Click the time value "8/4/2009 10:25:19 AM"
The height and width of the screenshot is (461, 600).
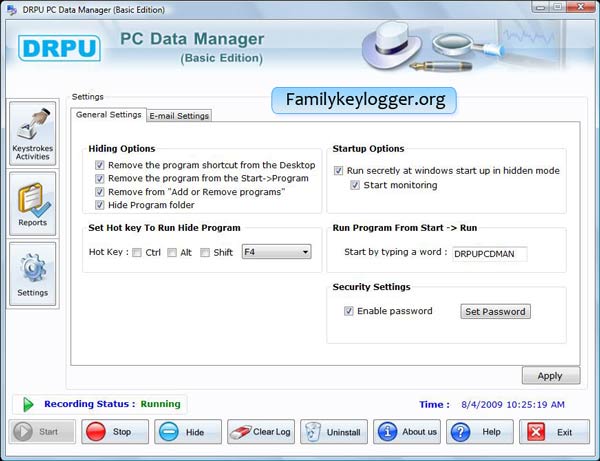pos(513,405)
